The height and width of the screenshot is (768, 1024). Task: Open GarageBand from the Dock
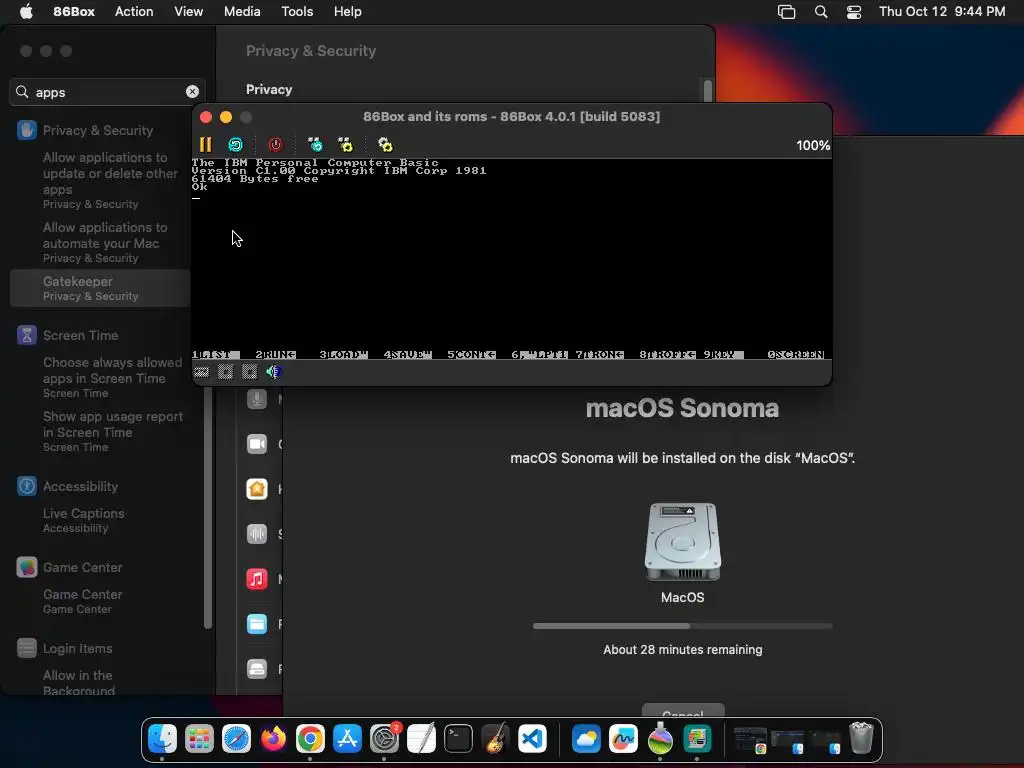pos(496,739)
